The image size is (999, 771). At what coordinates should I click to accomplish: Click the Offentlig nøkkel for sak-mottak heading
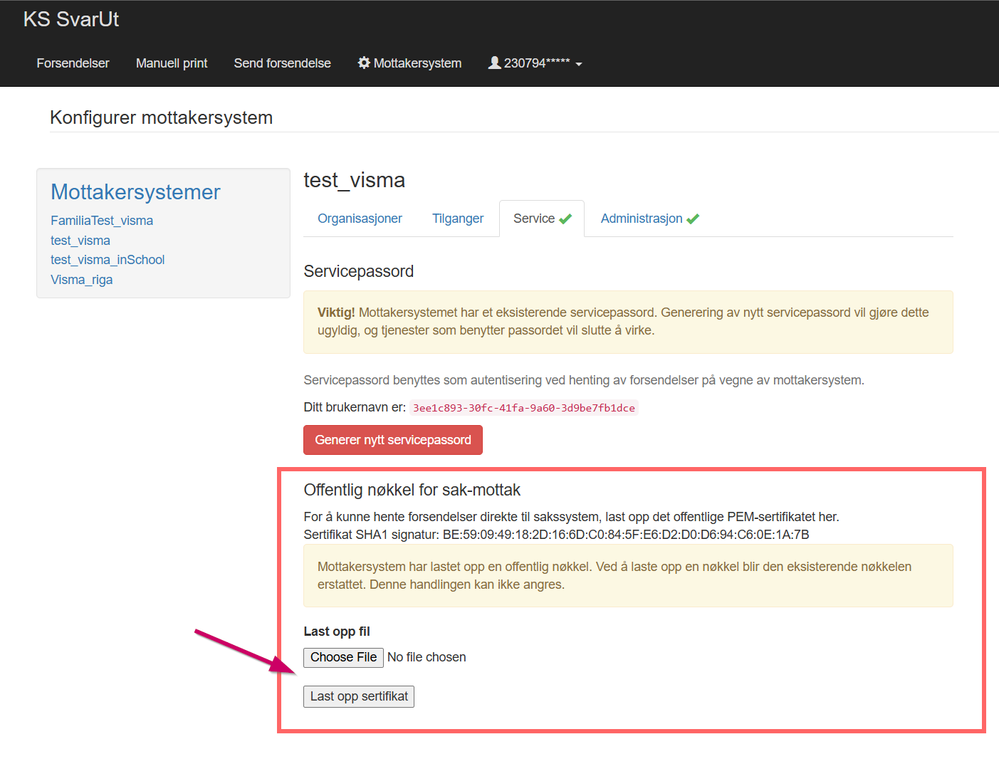412,490
